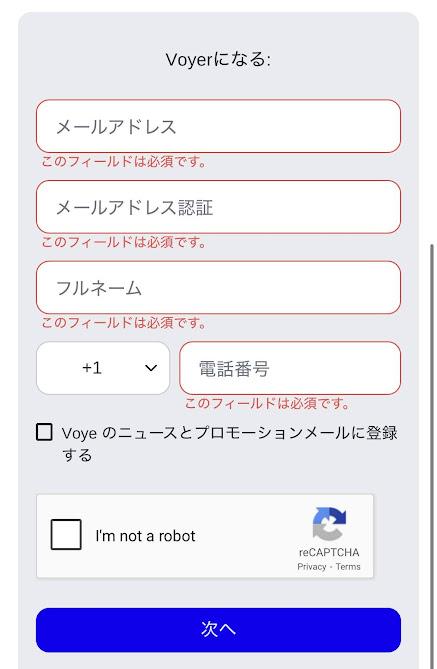Open the reCAPTCHA Privacy link
The image size is (437, 669).
pyautogui.click(x=312, y=567)
